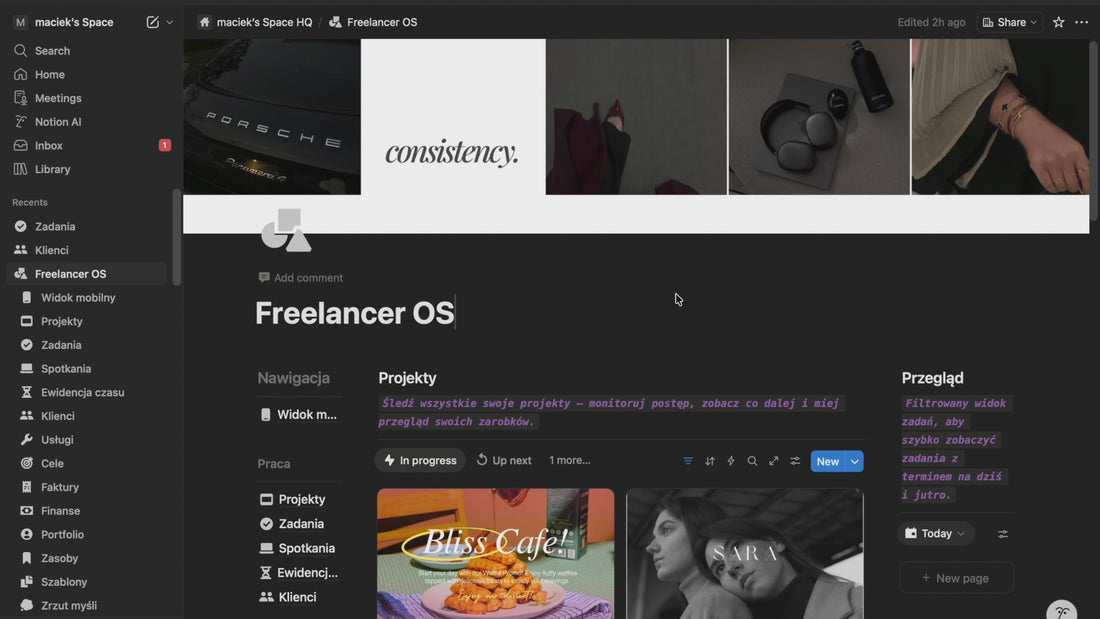Screen dimensions: 1100x619
Task: Show hidden views via 1 more
Action: (570, 460)
